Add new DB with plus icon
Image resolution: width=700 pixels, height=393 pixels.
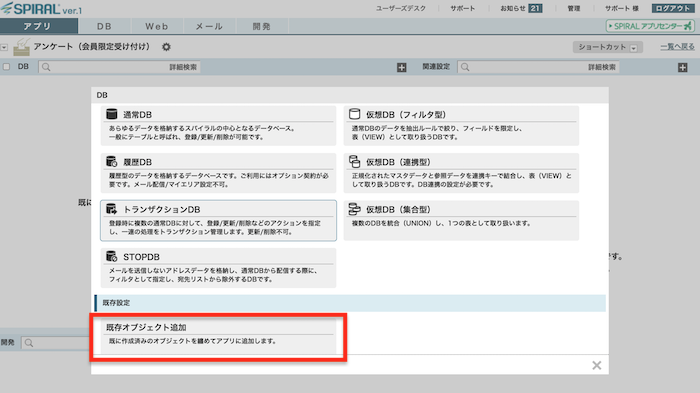(402, 67)
